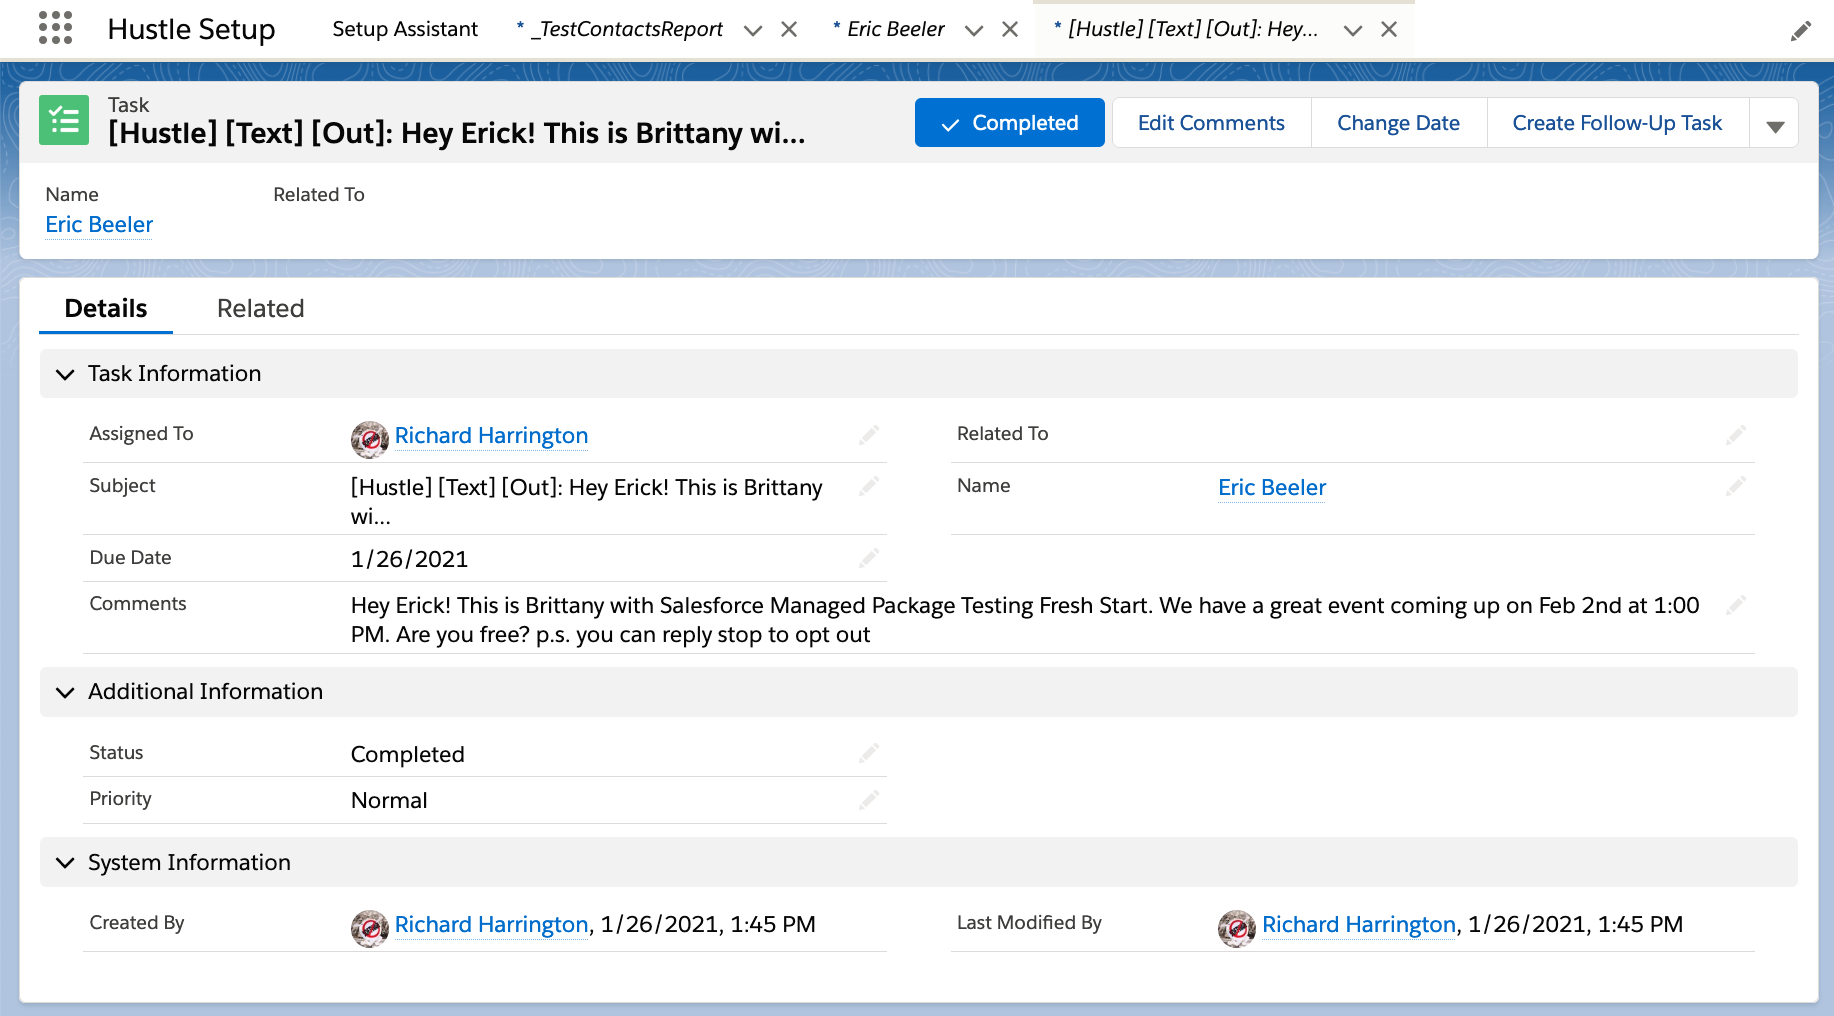Open Eric Beeler link in header
Viewport: 1834px width, 1016px height.
pyautogui.click(x=99, y=224)
